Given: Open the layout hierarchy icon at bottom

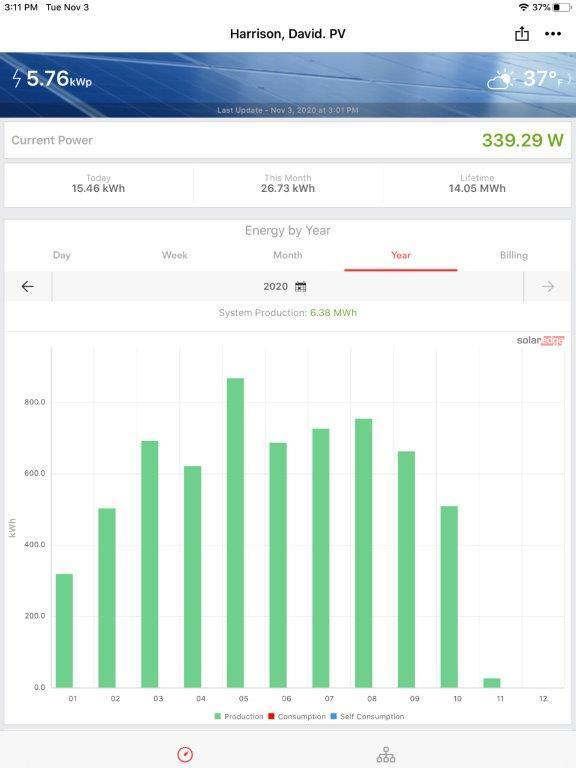Looking at the screenshot, I should click(386, 755).
